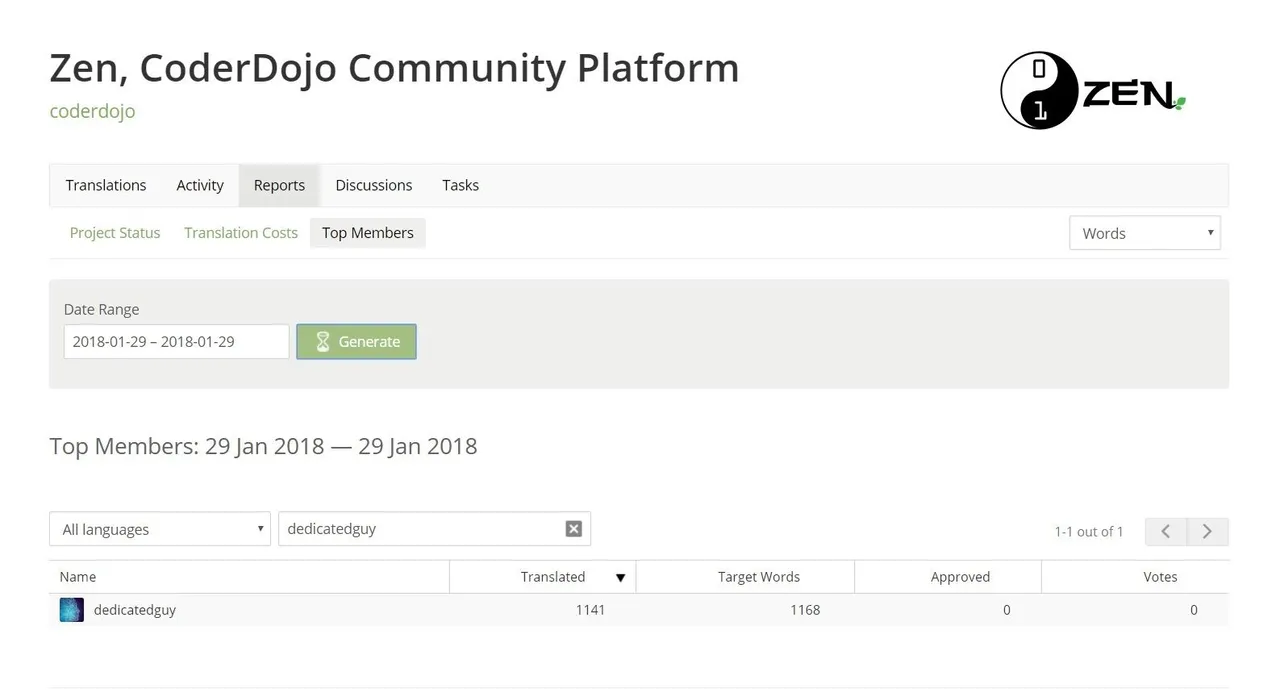Image resolution: width=1280 pixels, height=693 pixels.
Task: Select the Top Members sub-tab
Action: pyautogui.click(x=368, y=233)
